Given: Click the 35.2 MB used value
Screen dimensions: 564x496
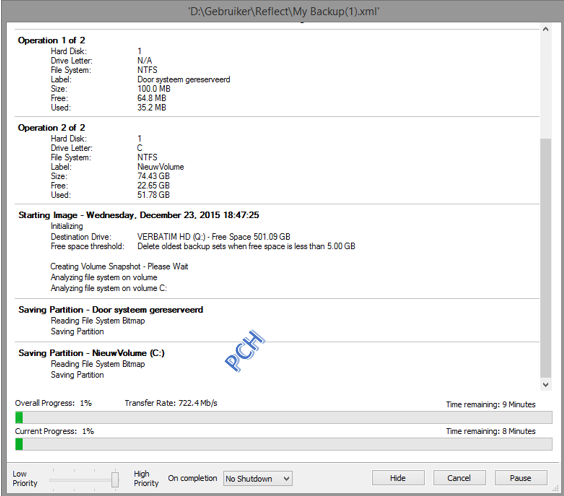Looking at the screenshot, I should coord(152,108).
